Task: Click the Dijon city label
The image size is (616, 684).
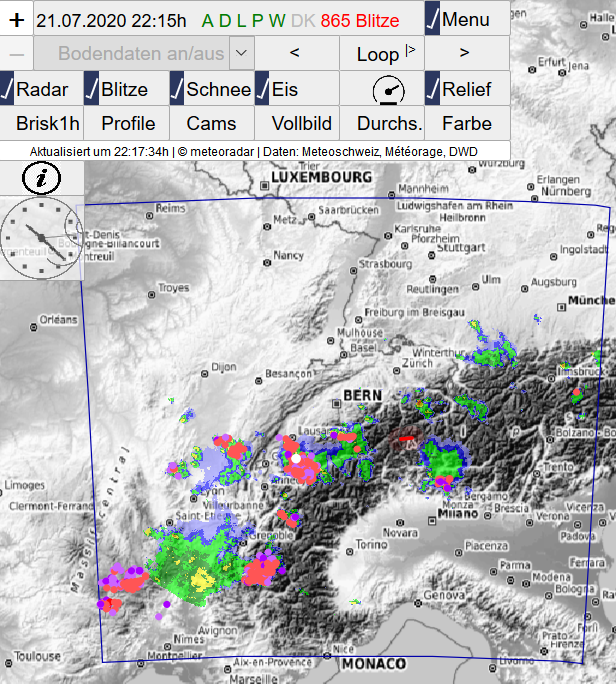Action: (x=224, y=367)
